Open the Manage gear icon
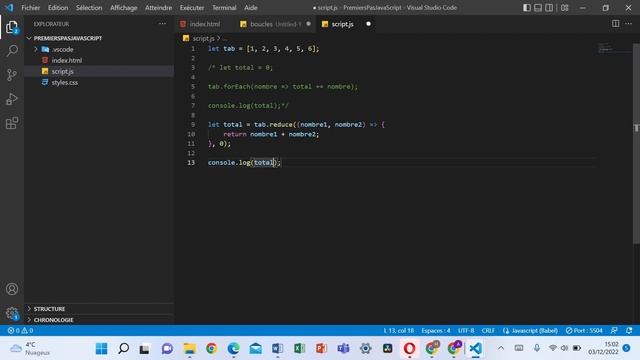The width and height of the screenshot is (640, 360). (12, 313)
